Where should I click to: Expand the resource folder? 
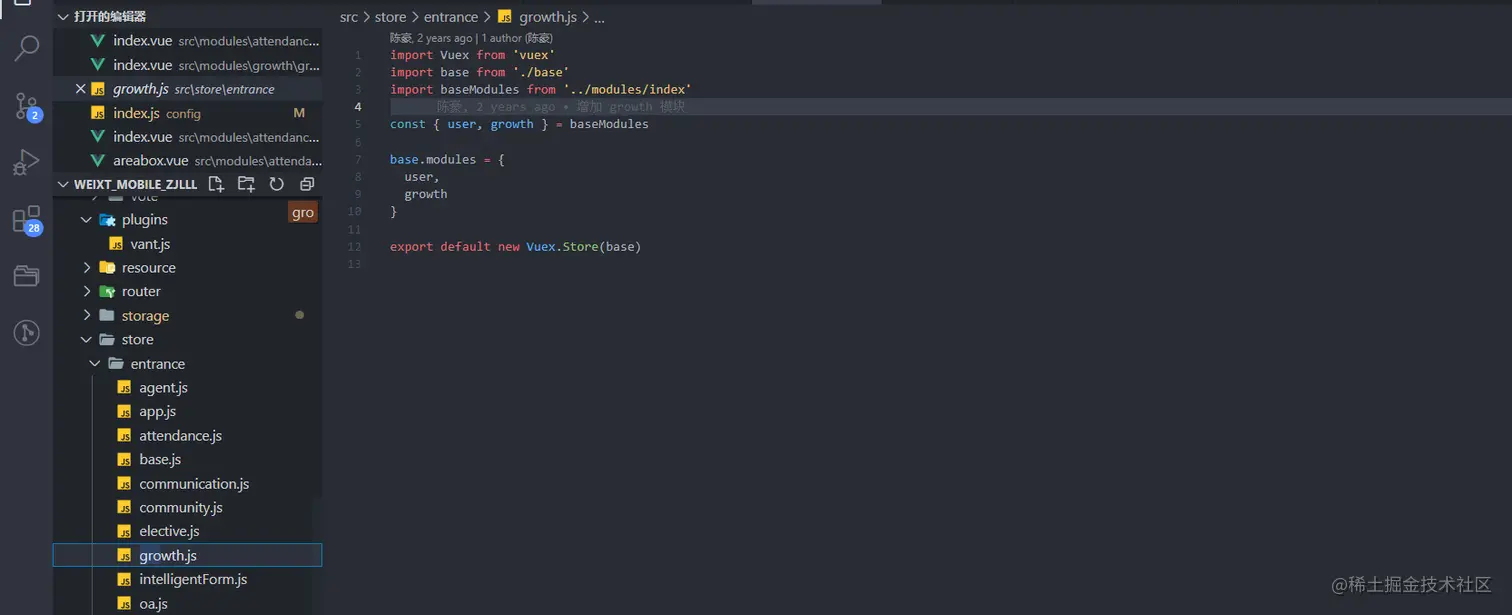86,268
